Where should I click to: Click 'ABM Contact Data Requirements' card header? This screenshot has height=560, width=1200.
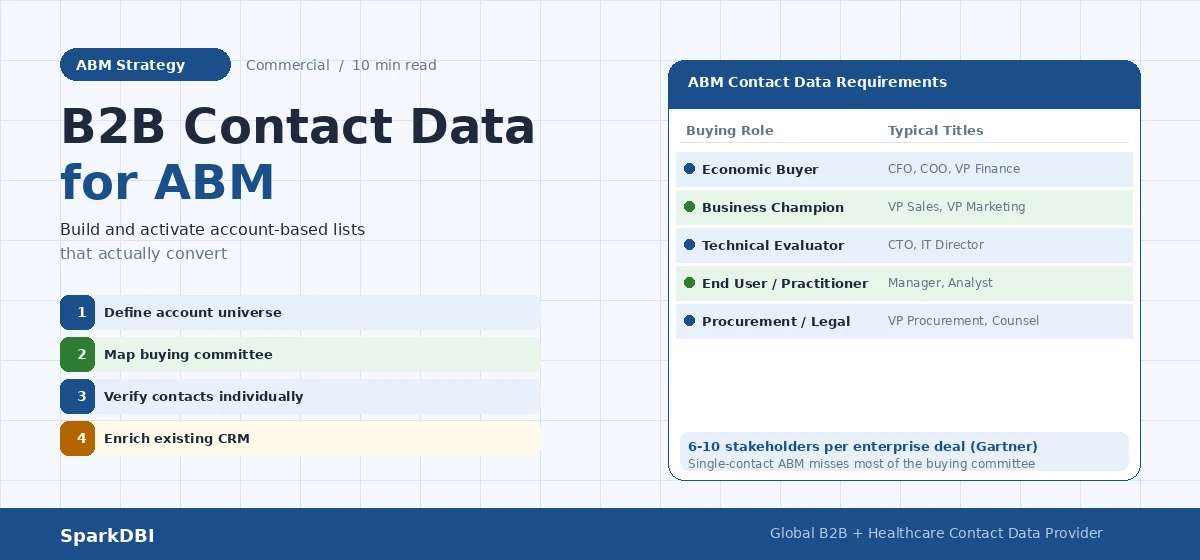[904, 84]
